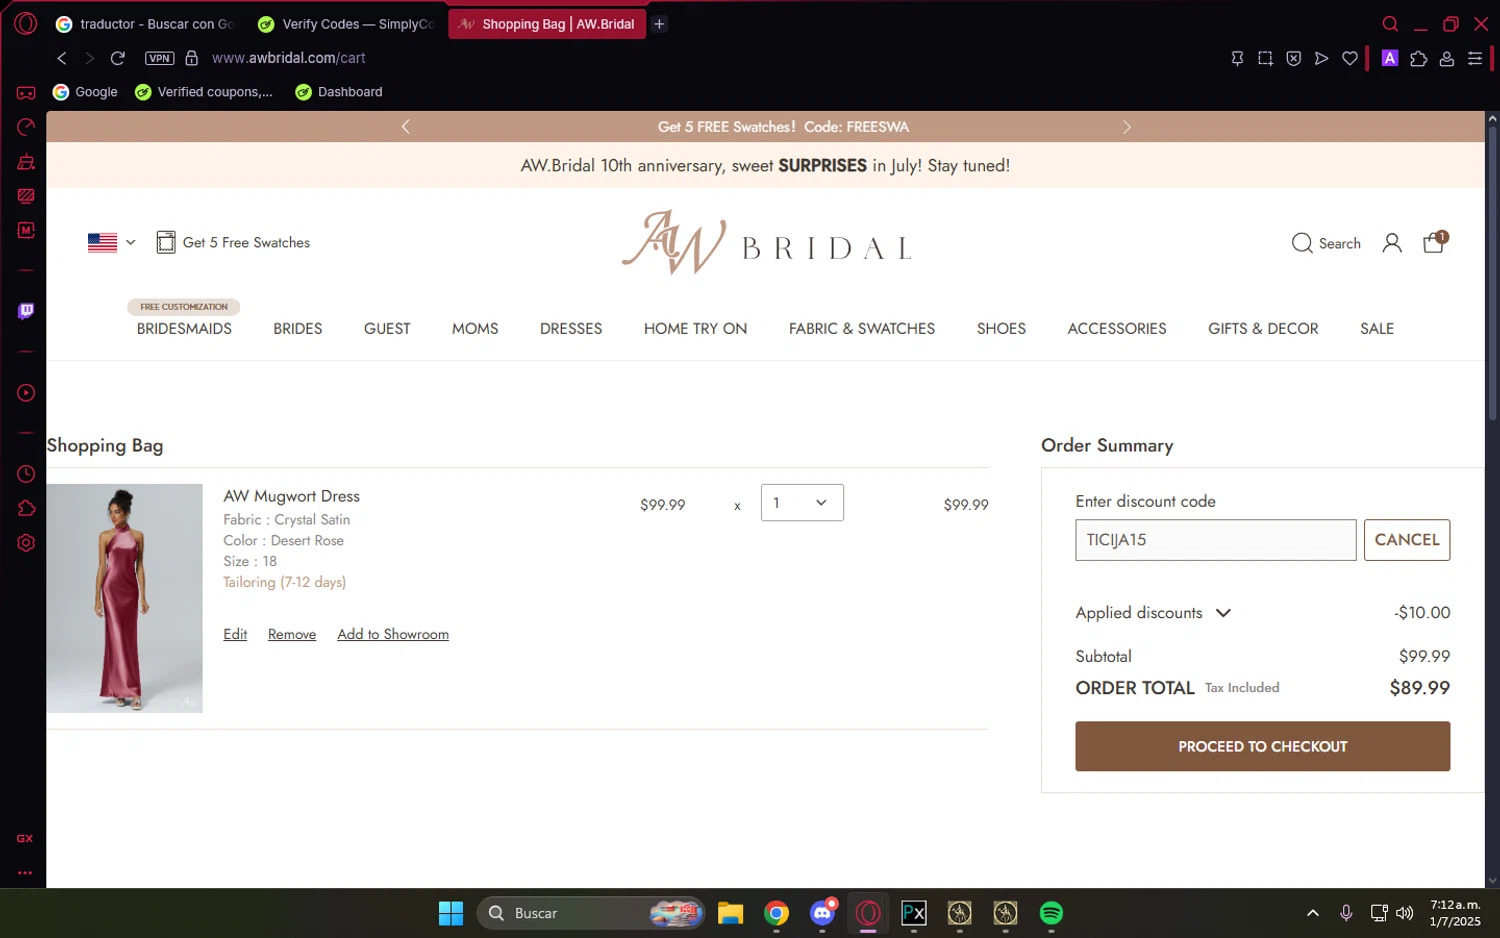Switch to Verify Codes SimplyCodes tab
Image resolution: width=1500 pixels, height=938 pixels.
[x=346, y=24]
